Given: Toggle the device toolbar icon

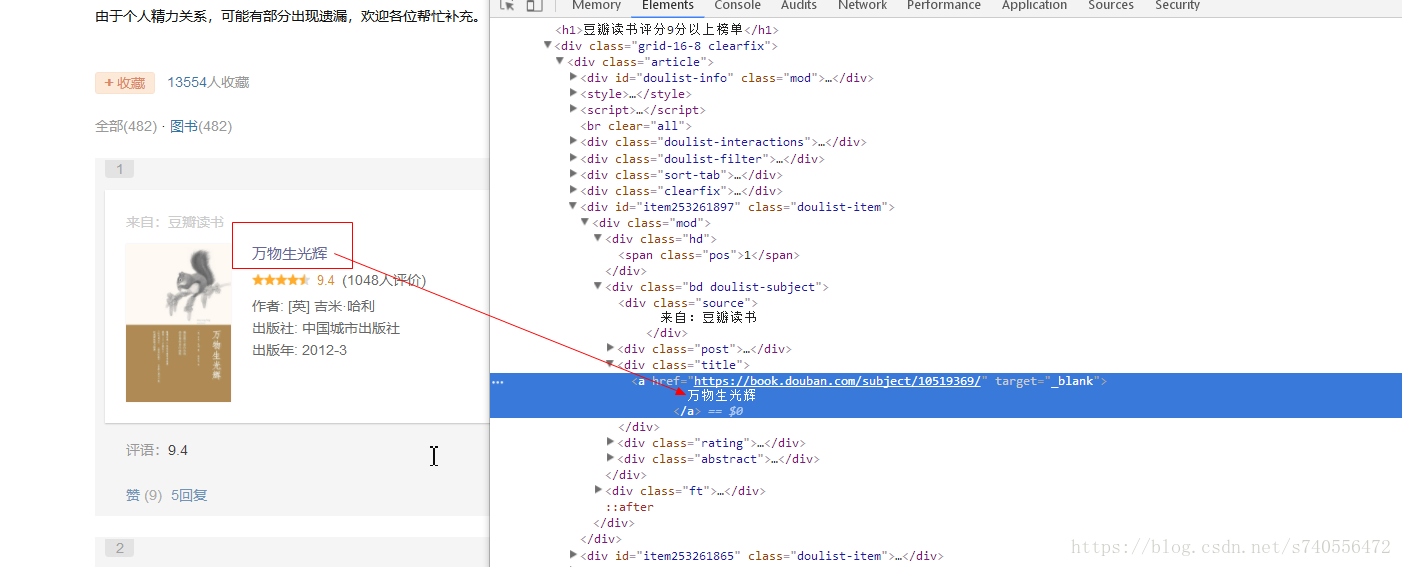Looking at the screenshot, I should 534,5.
